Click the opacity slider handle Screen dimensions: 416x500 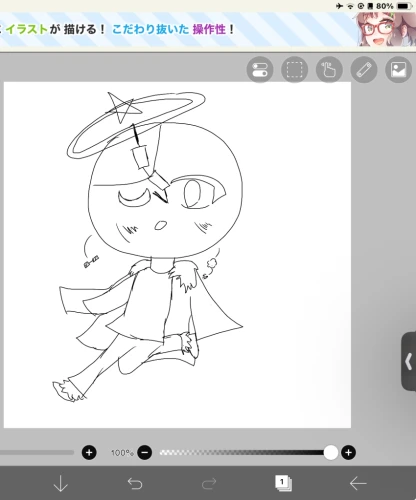(331, 453)
